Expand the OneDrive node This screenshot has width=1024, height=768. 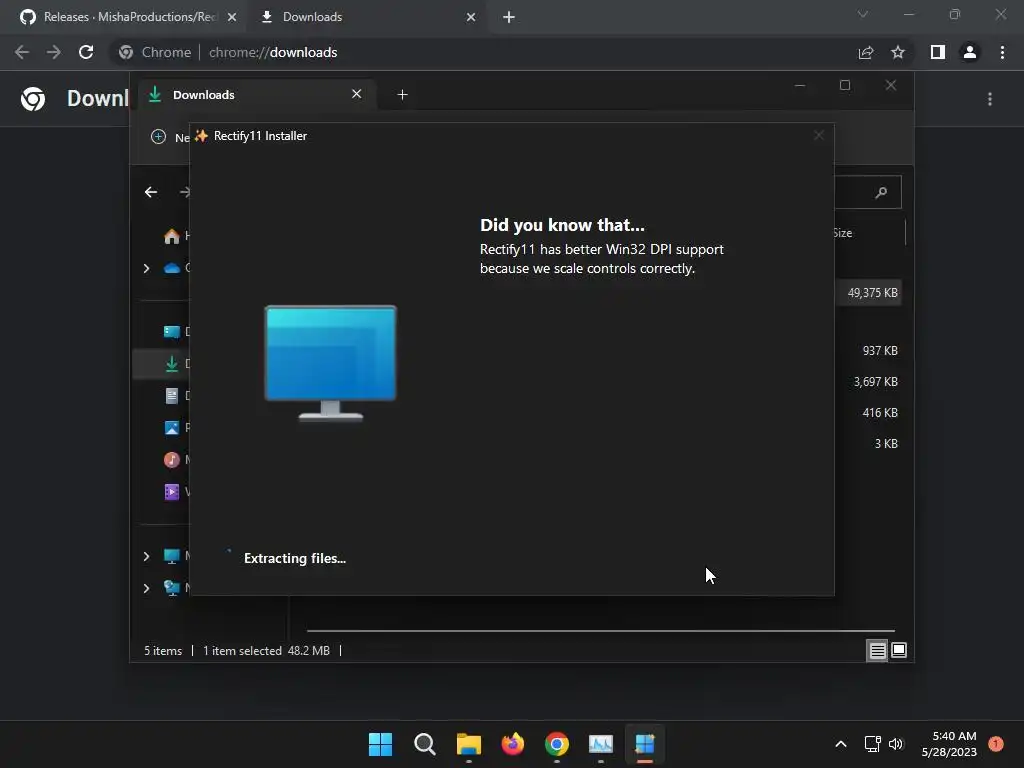click(146, 268)
